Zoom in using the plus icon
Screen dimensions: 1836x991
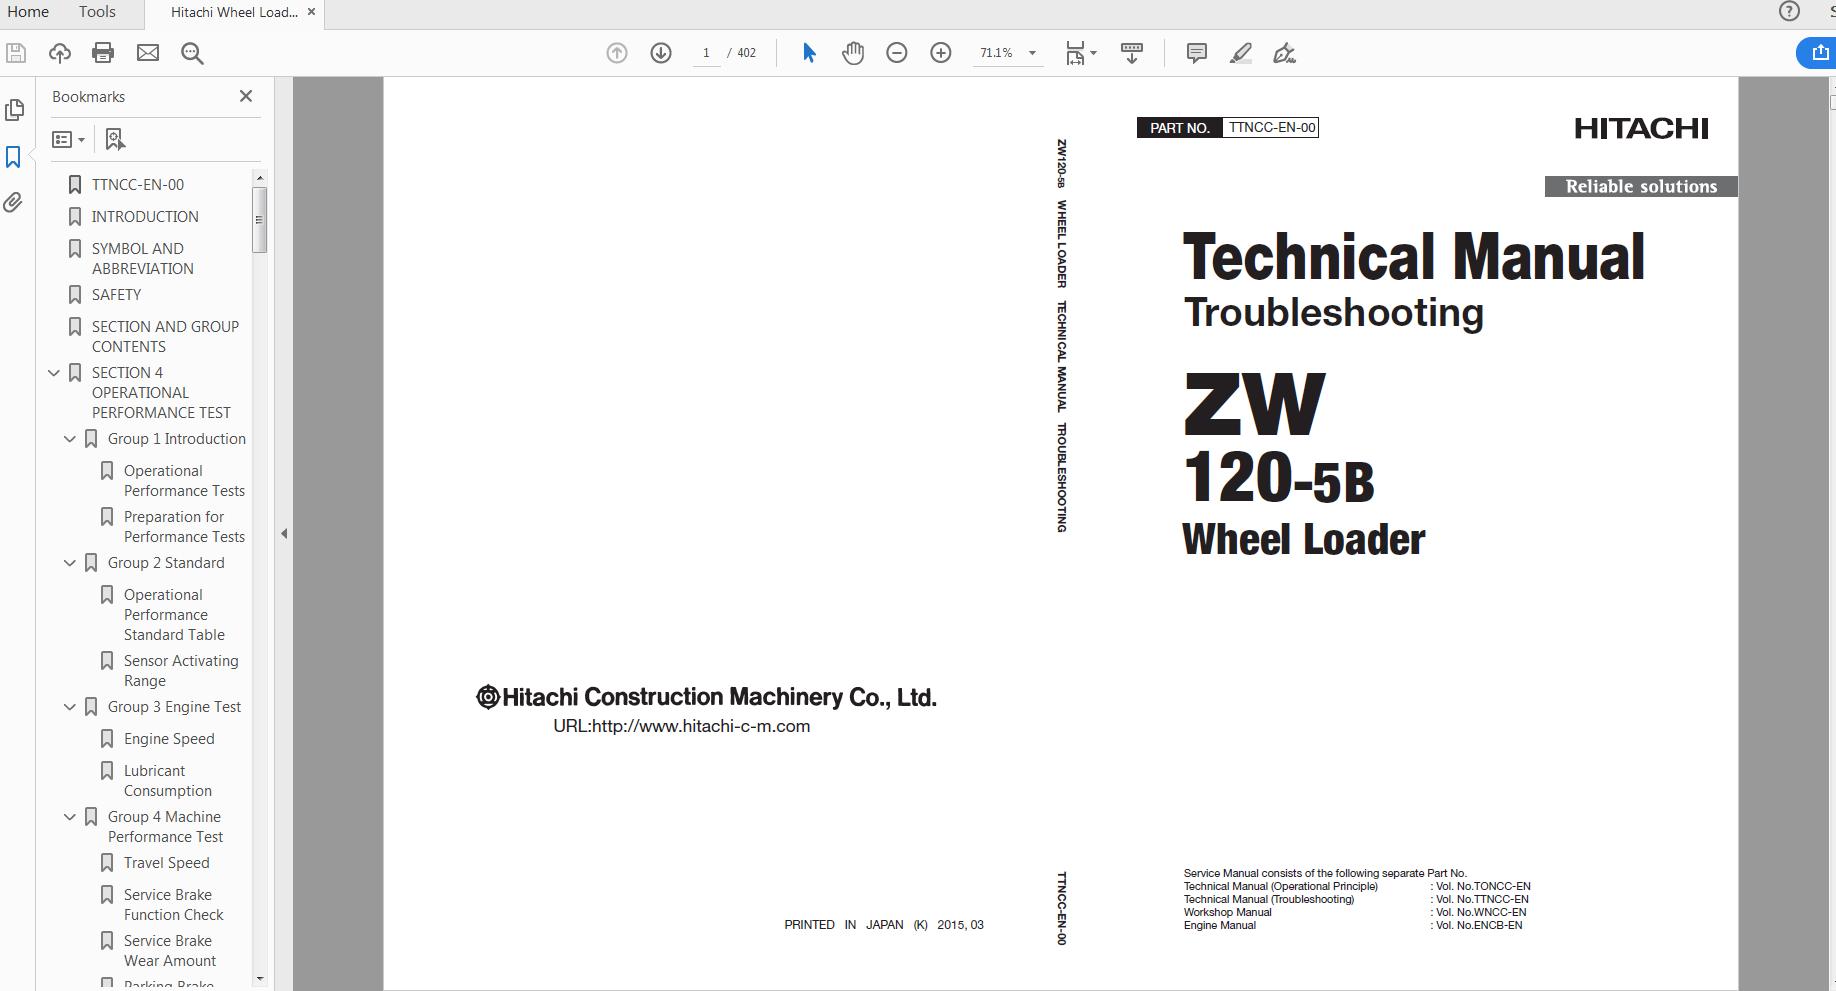(x=940, y=53)
